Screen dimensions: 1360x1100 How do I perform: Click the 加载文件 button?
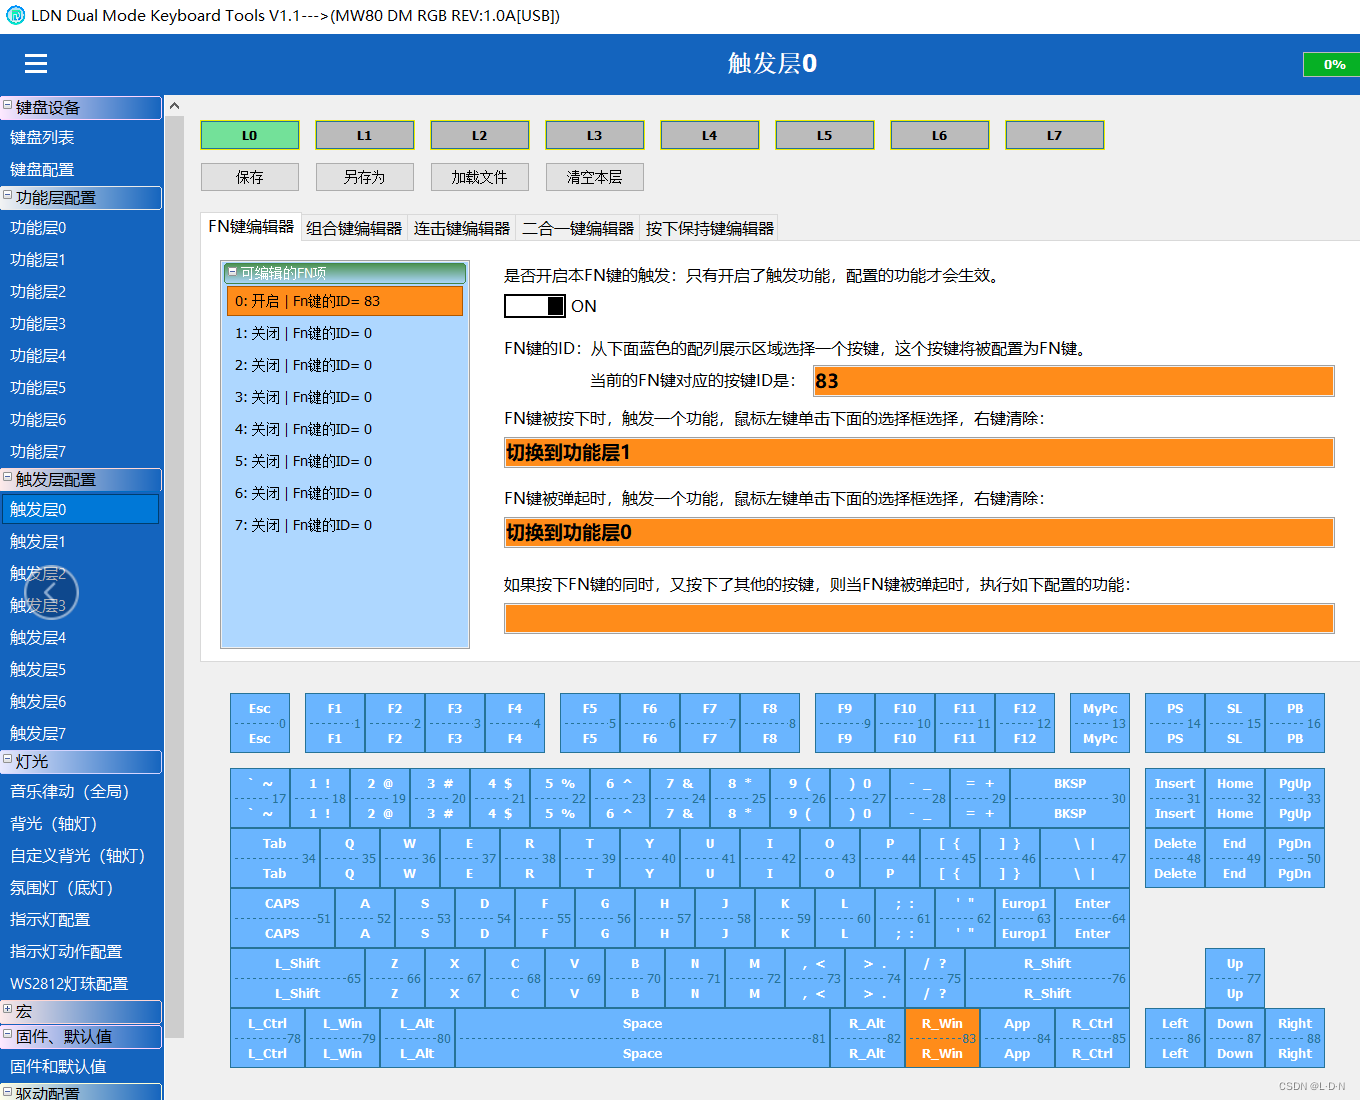click(480, 177)
